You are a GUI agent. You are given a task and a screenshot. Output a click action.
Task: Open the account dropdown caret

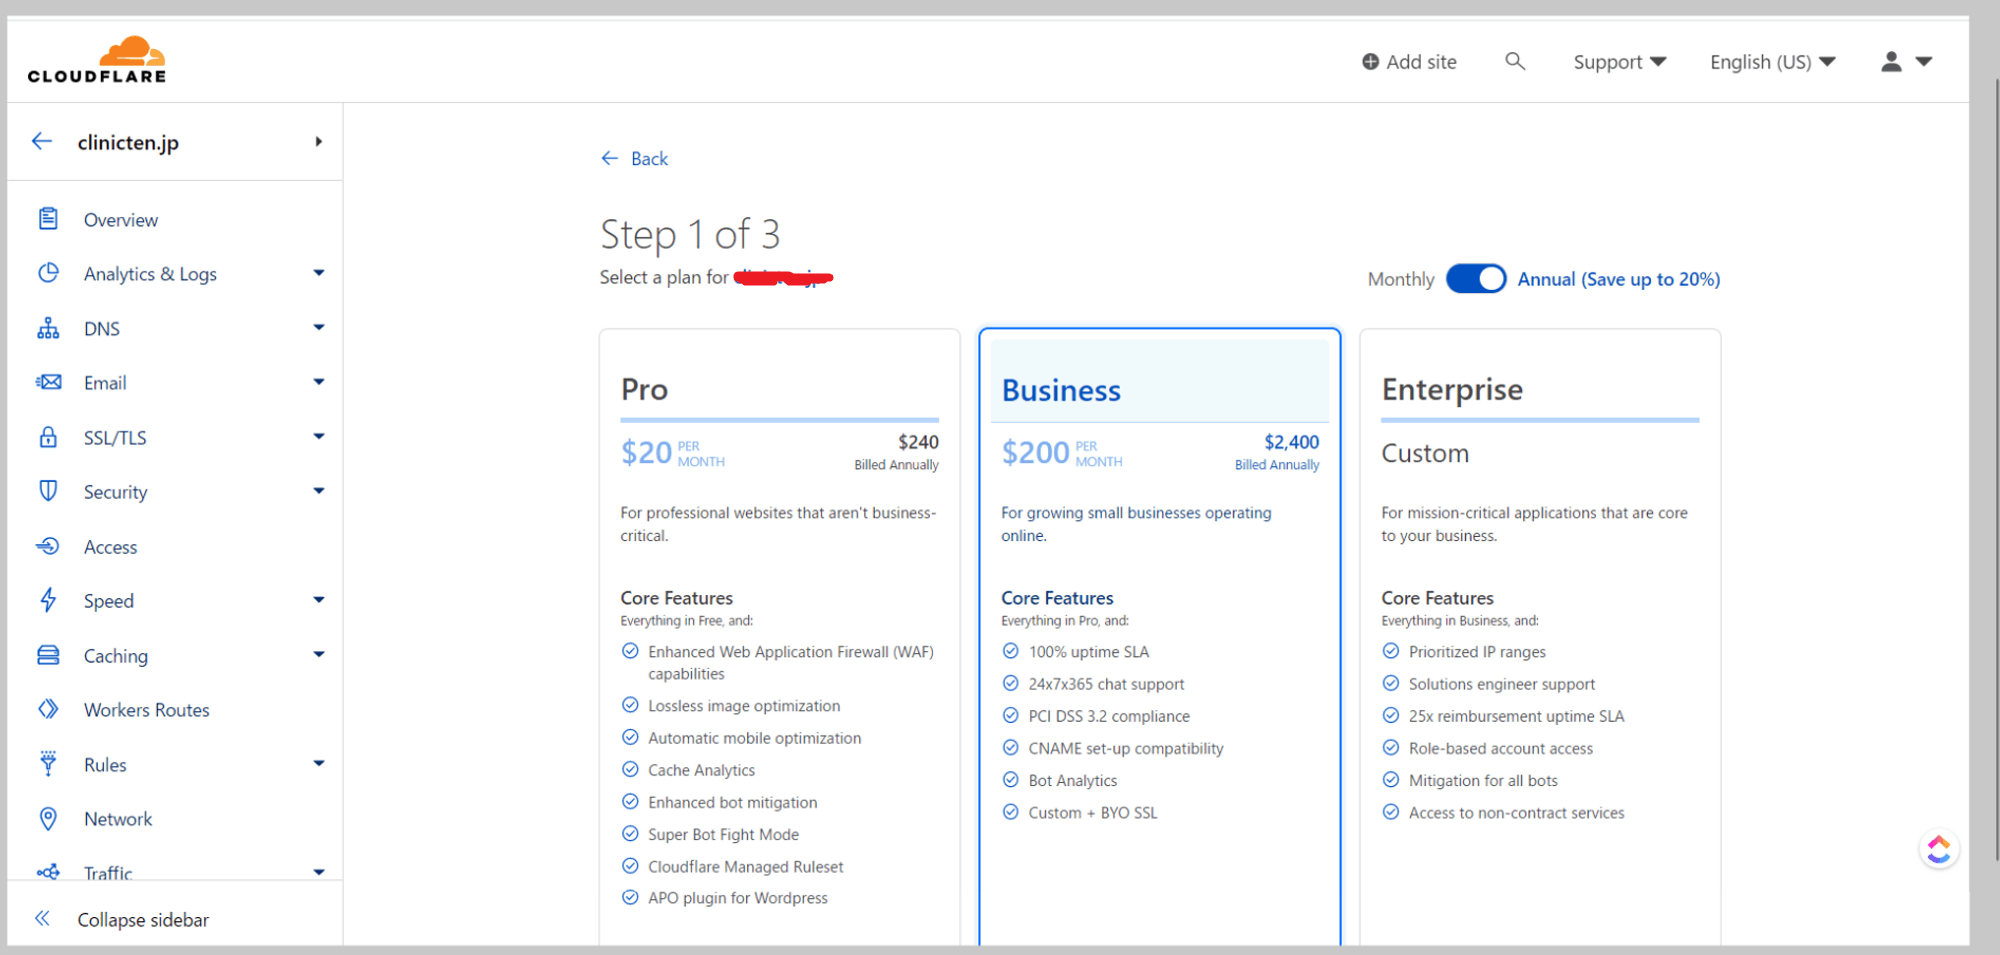(x=1924, y=62)
